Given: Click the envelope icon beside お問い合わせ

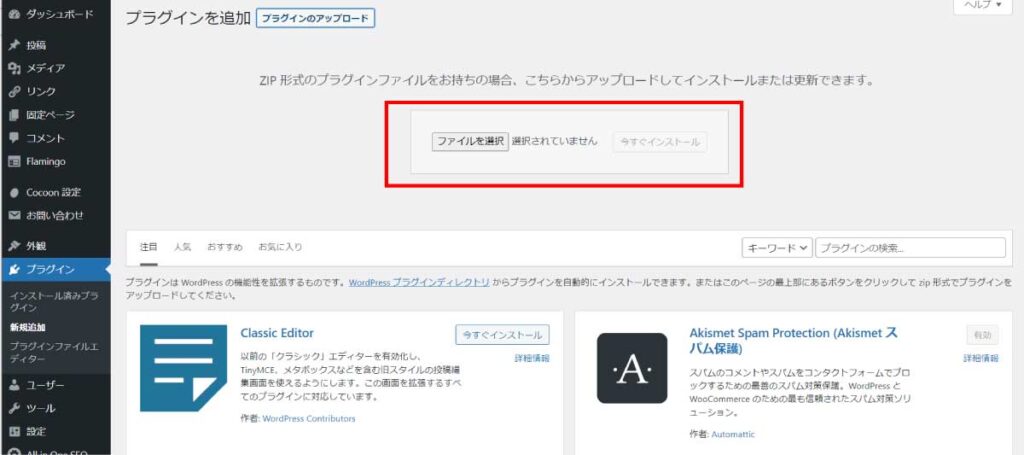Looking at the screenshot, I should tap(14, 215).
